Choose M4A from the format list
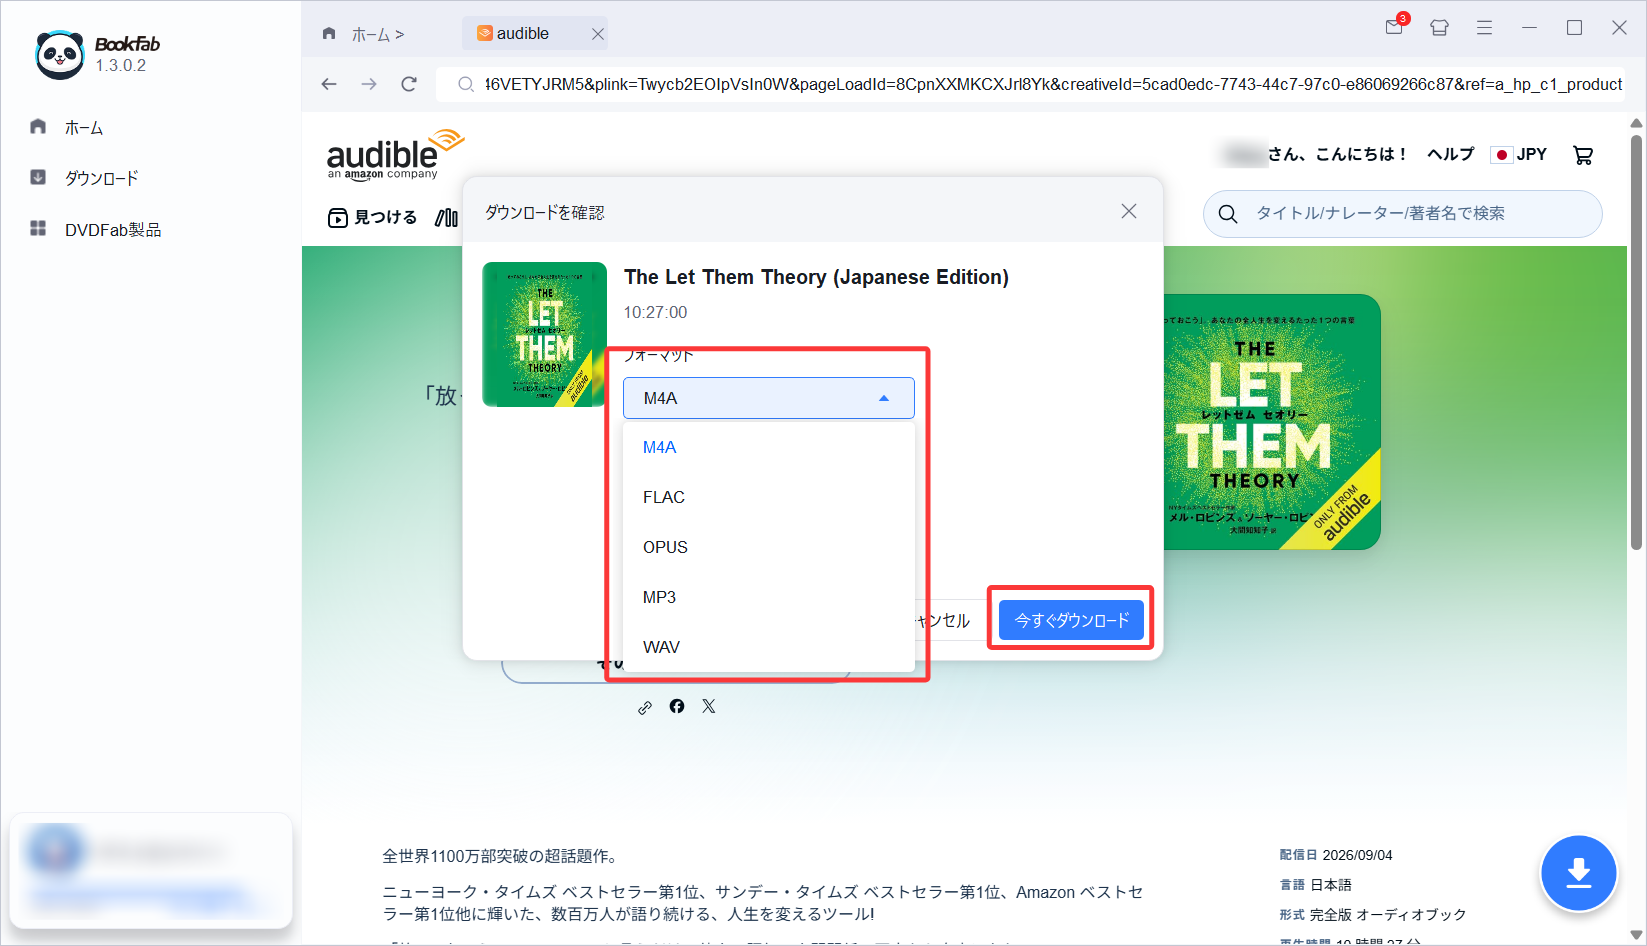The height and width of the screenshot is (946, 1647). pos(768,447)
